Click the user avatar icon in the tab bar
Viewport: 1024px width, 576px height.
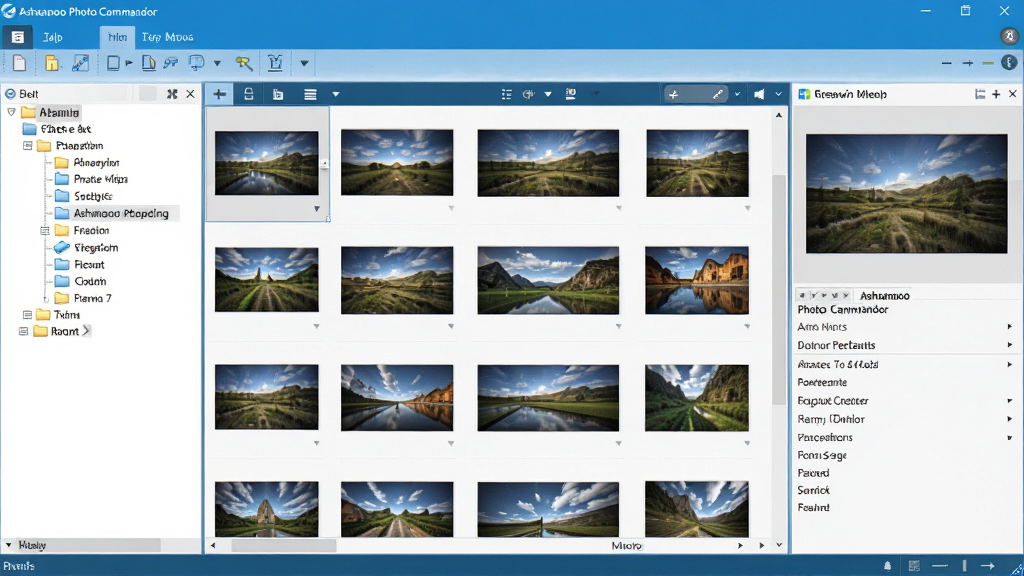point(1009,36)
